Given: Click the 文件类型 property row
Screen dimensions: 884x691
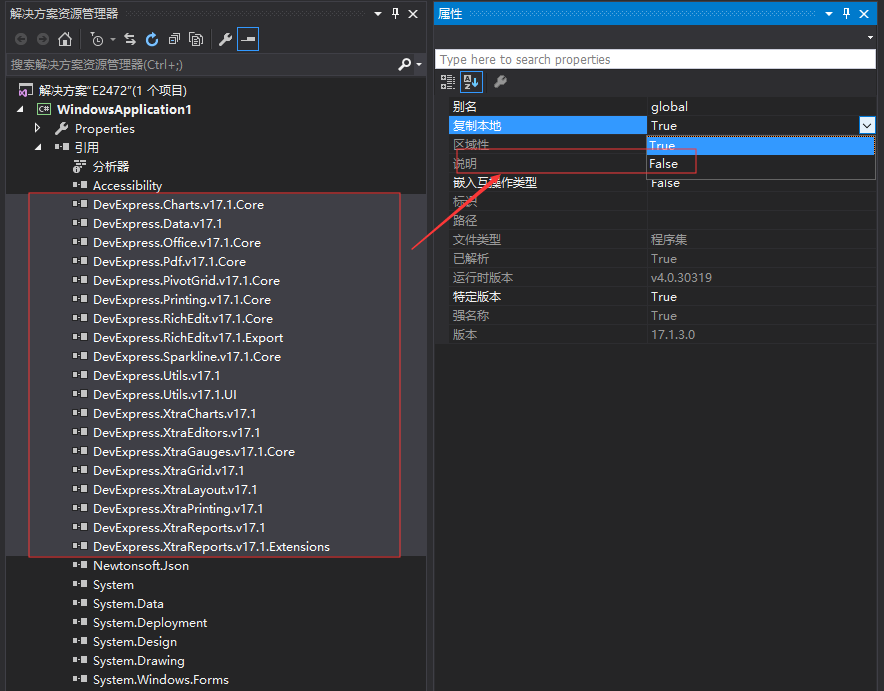Looking at the screenshot, I should tap(662, 240).
